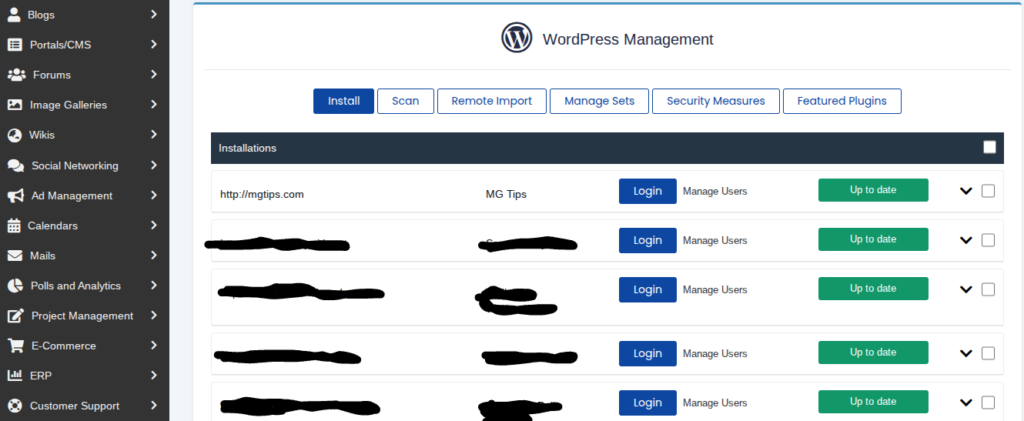Image resolution: width=1024 pixels, height=421 pixels.
Task: Expand details arrow for the mgtips.com row
Action: tap(966, 191)
